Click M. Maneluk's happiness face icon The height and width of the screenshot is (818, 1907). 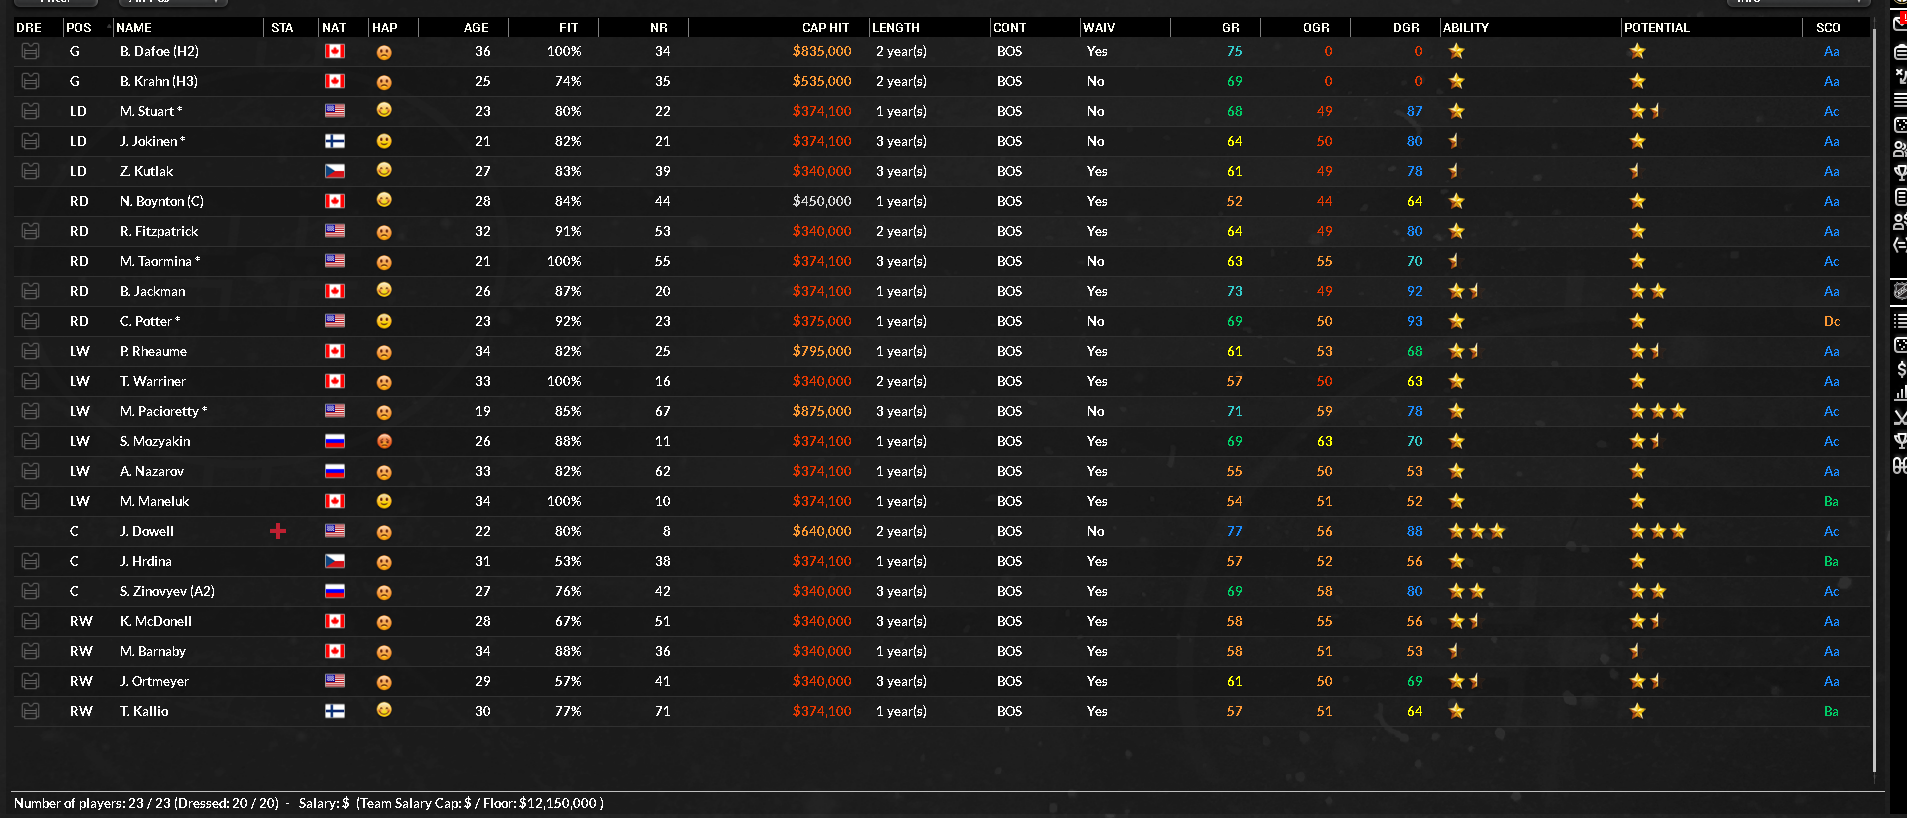pos(384,501)
